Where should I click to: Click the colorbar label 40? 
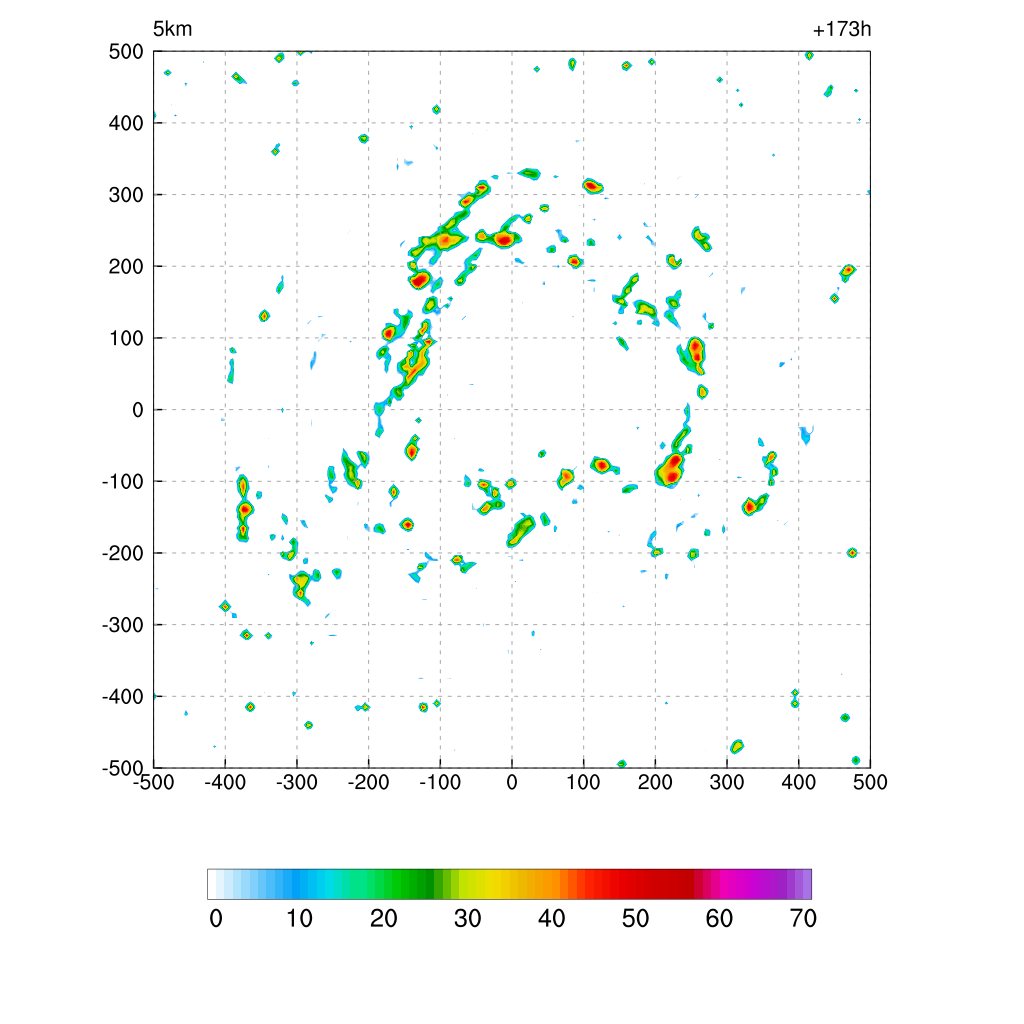click(x=552, y=919)
